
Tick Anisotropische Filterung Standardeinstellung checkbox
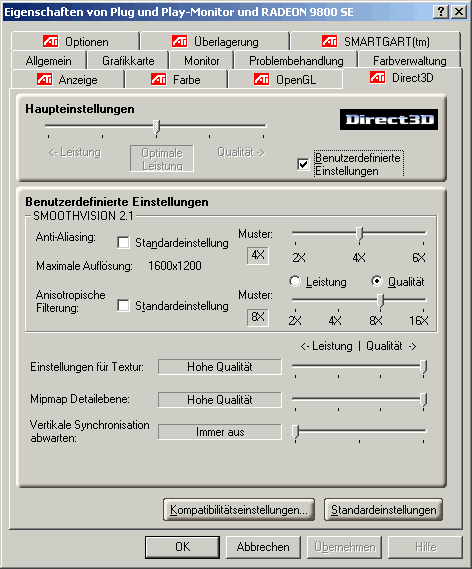coord(123,306)
